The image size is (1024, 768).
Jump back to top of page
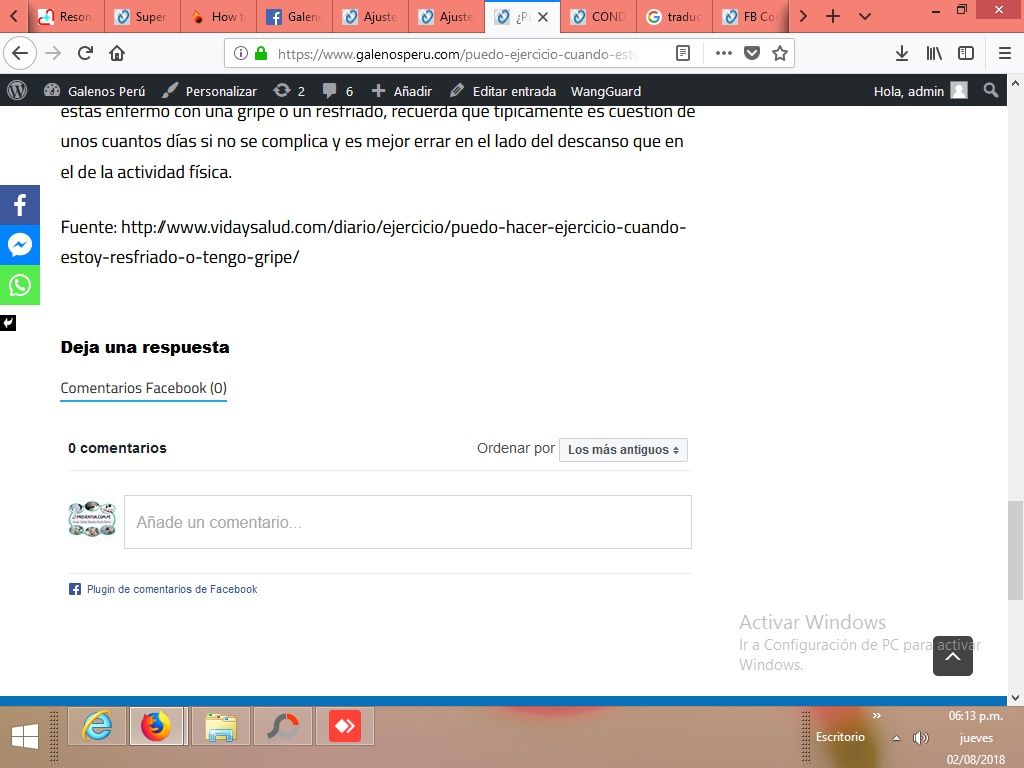pos(953,656)
